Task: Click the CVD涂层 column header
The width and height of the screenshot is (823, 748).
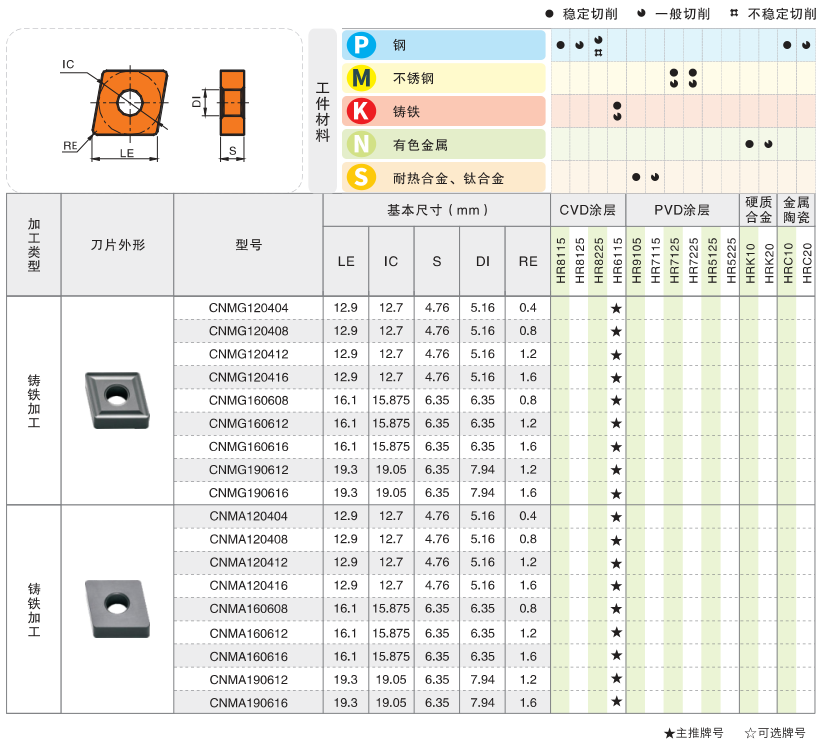Action: point(587,210)
